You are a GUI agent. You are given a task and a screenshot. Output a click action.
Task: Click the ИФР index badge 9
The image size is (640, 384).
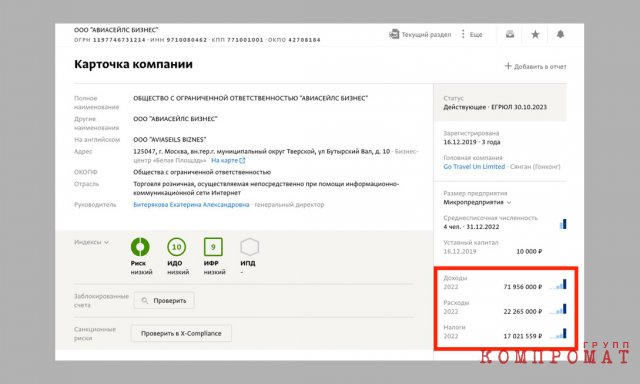pos(213,247)
